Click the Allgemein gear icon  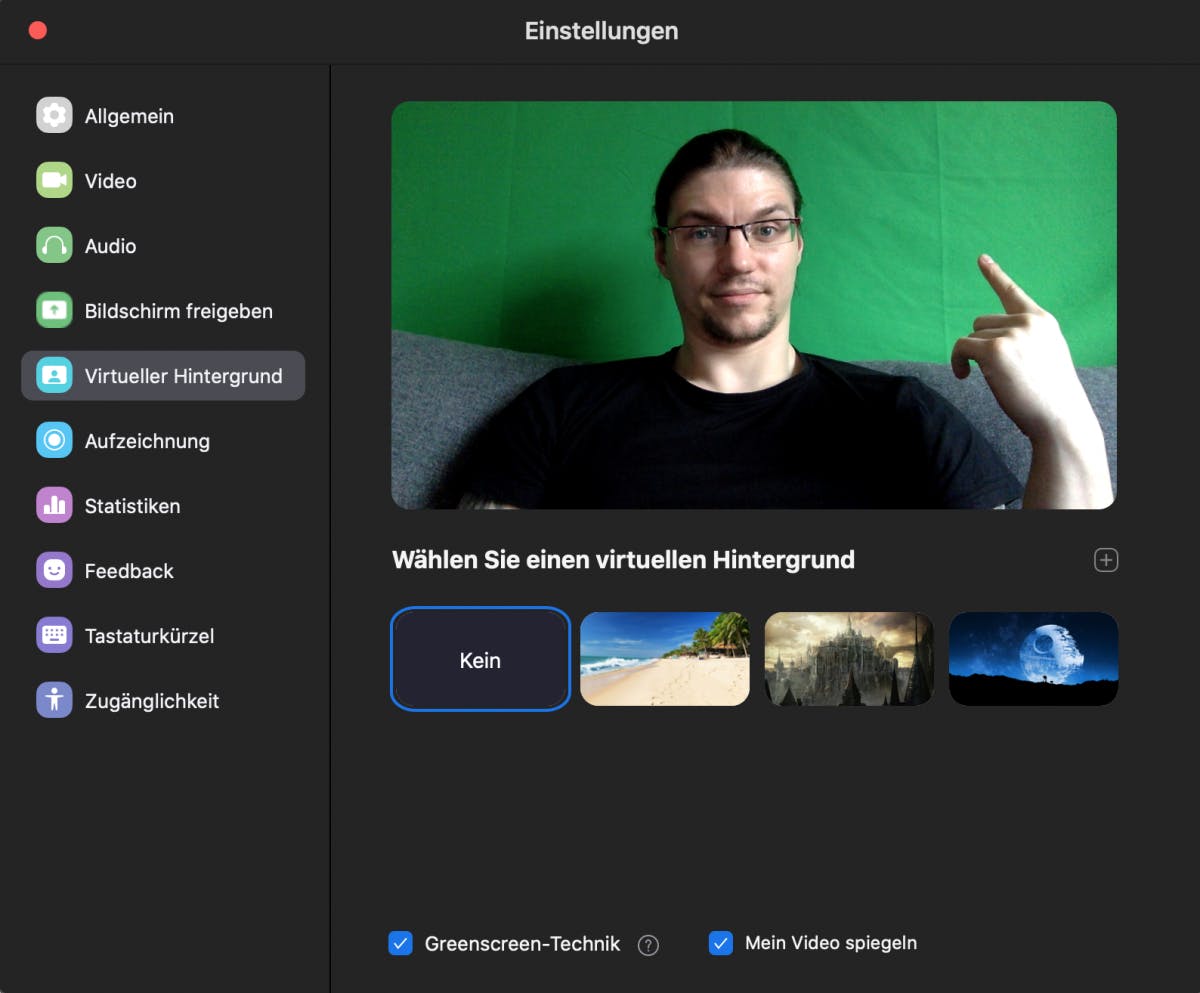(54, 116)
